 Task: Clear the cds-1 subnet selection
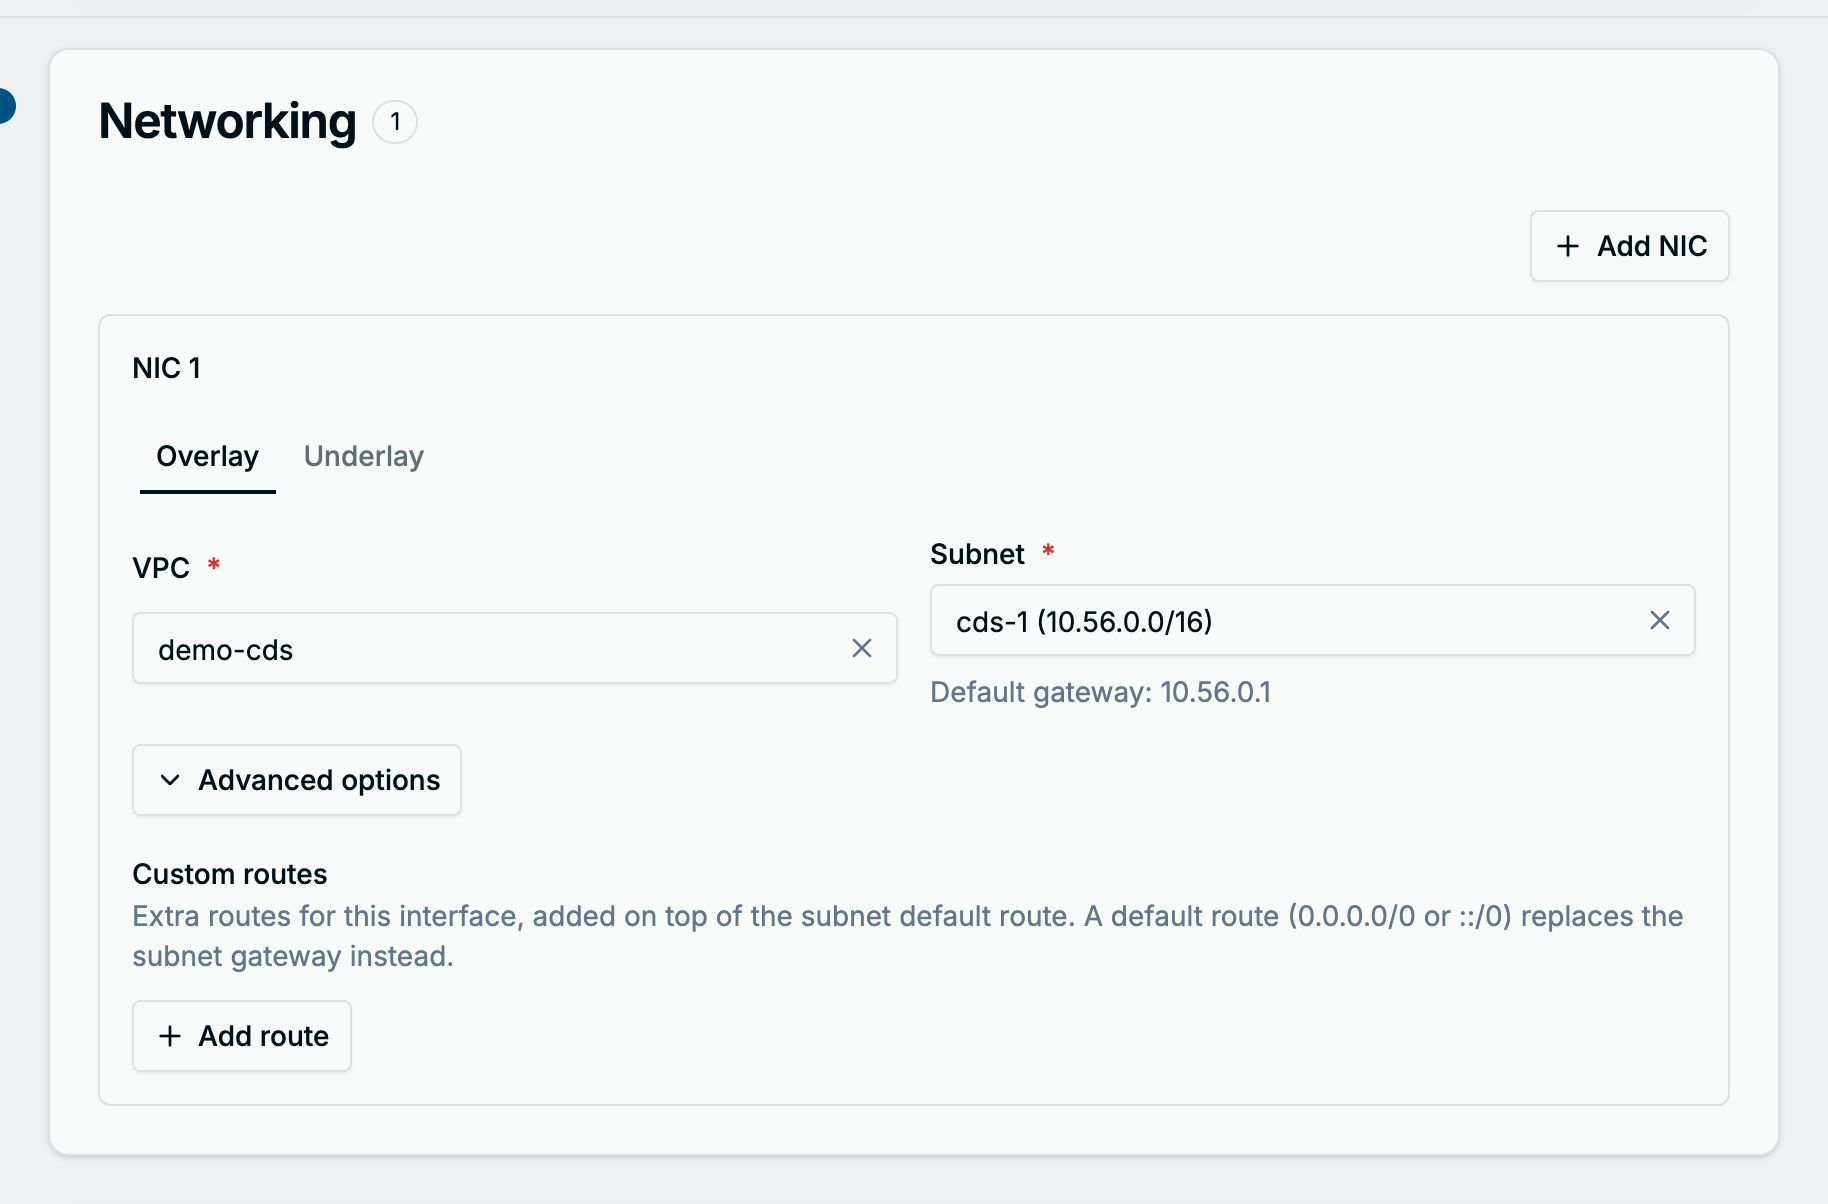[x=1659, y=620]
